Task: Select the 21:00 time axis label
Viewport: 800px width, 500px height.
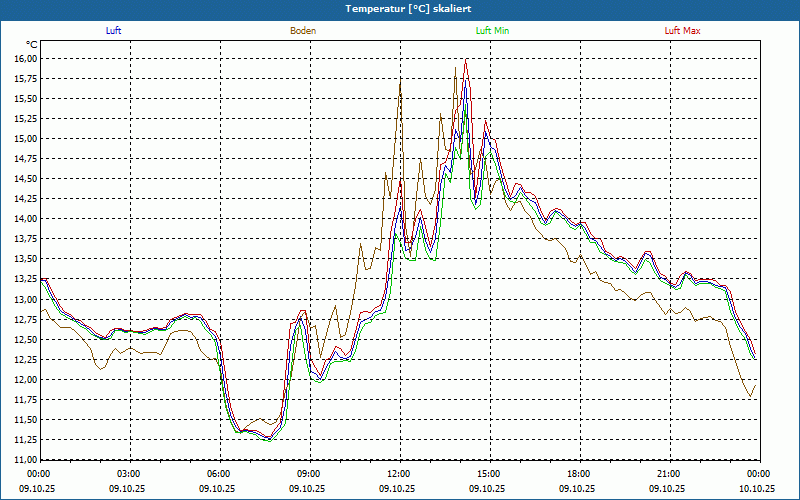Action: tap(669, 474)
